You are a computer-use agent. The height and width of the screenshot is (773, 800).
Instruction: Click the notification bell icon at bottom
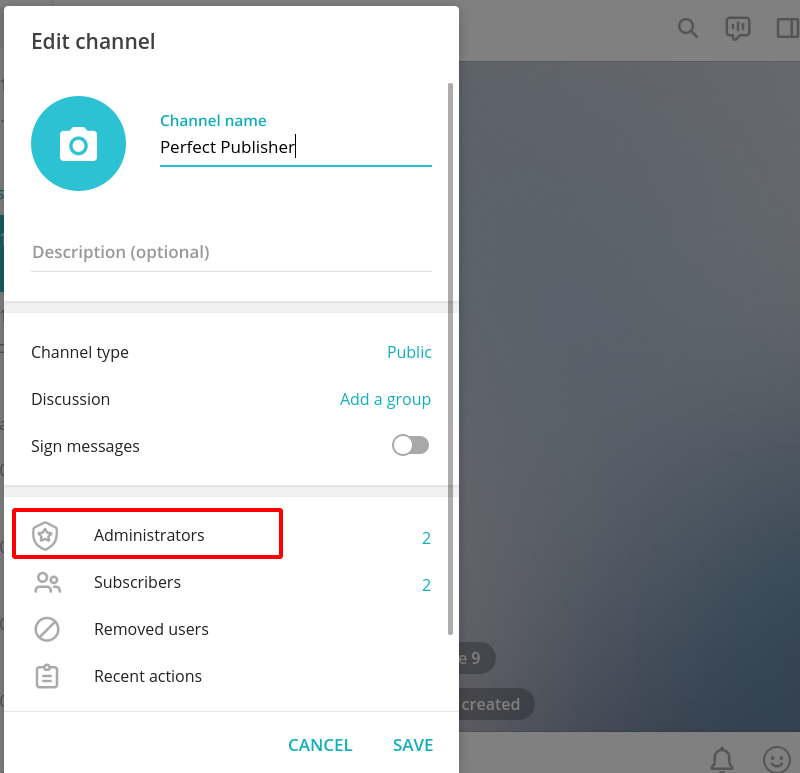[722, 759]
